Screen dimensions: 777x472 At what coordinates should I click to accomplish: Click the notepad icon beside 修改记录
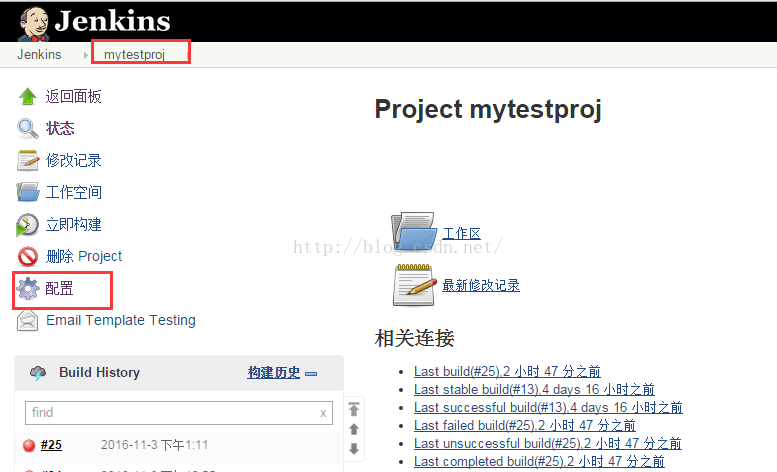click(28, 160)
